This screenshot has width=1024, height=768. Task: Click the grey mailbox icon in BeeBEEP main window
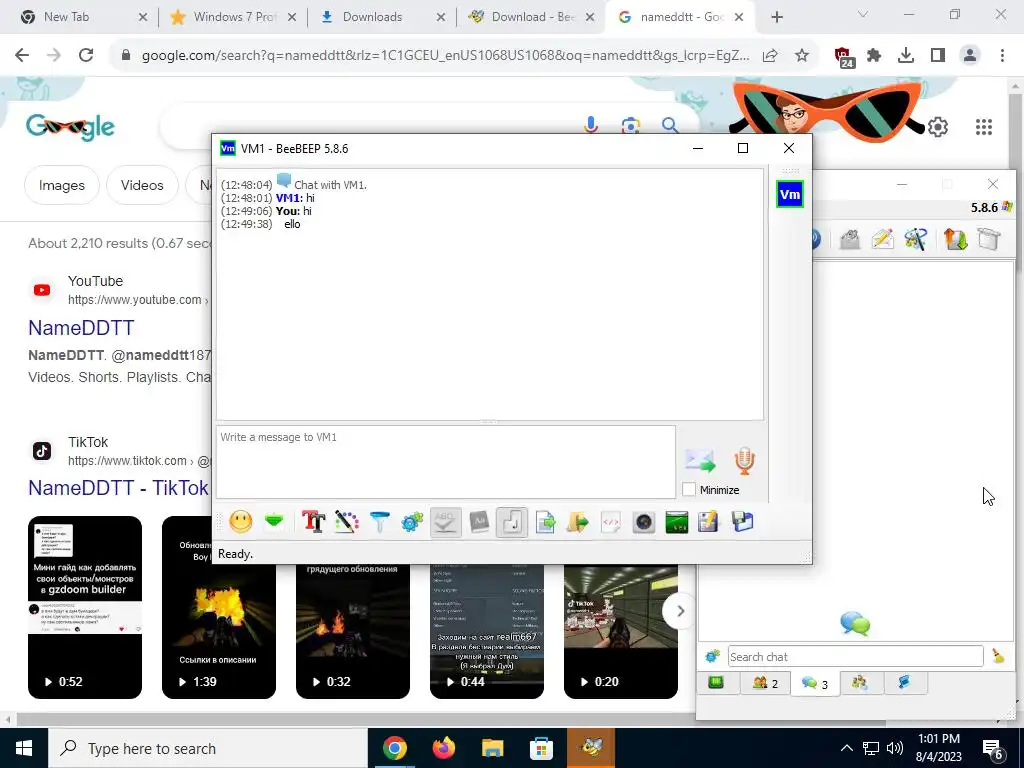(x=850, y=240)
